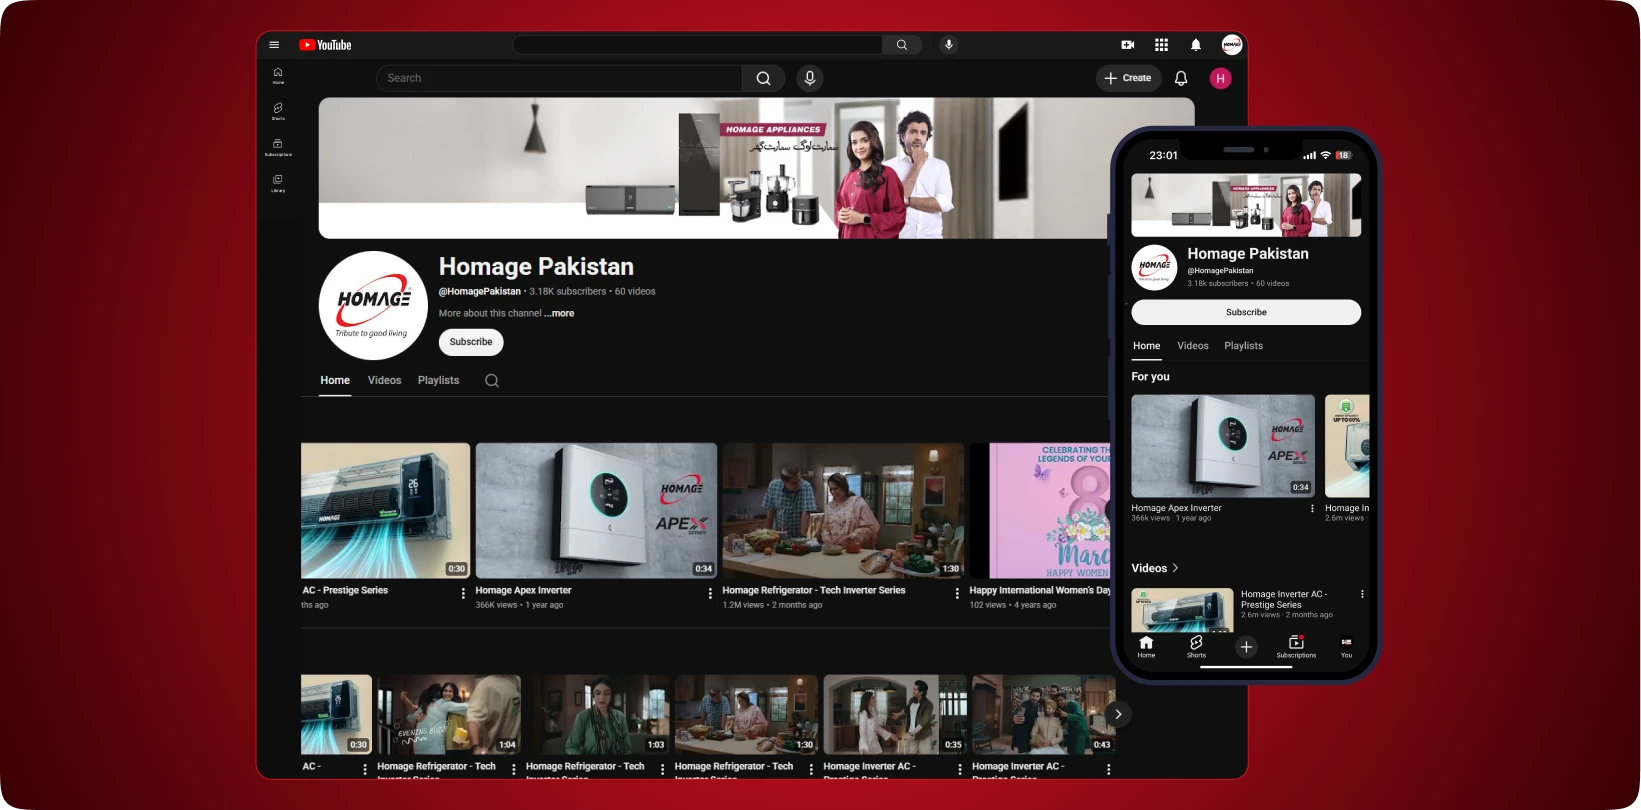This screenshot has height=810, width=1641.
Task: Open Shorts in the desktop left sidebar
Action: [278, 111]
